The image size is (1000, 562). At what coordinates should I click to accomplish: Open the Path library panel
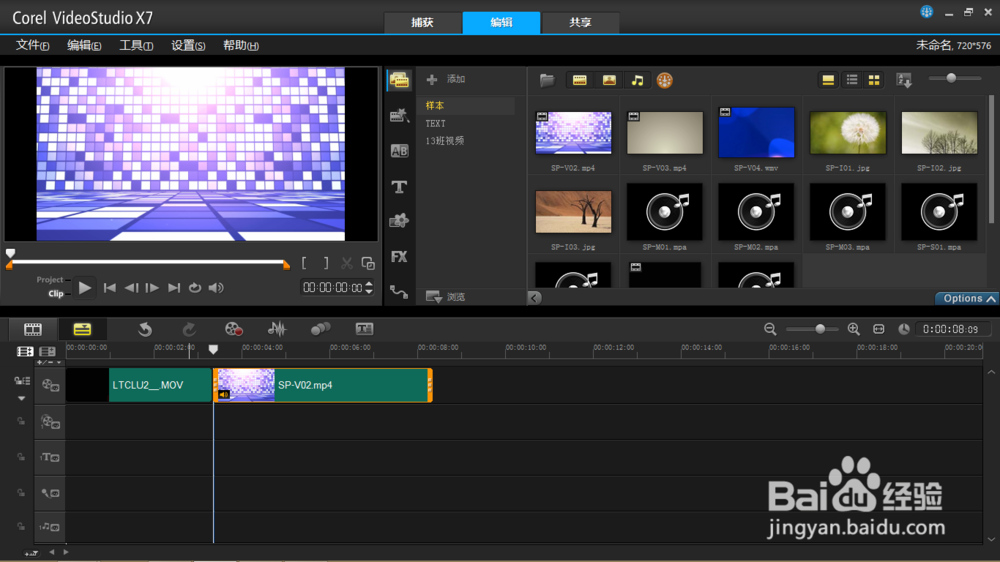[x=399, y=292]
